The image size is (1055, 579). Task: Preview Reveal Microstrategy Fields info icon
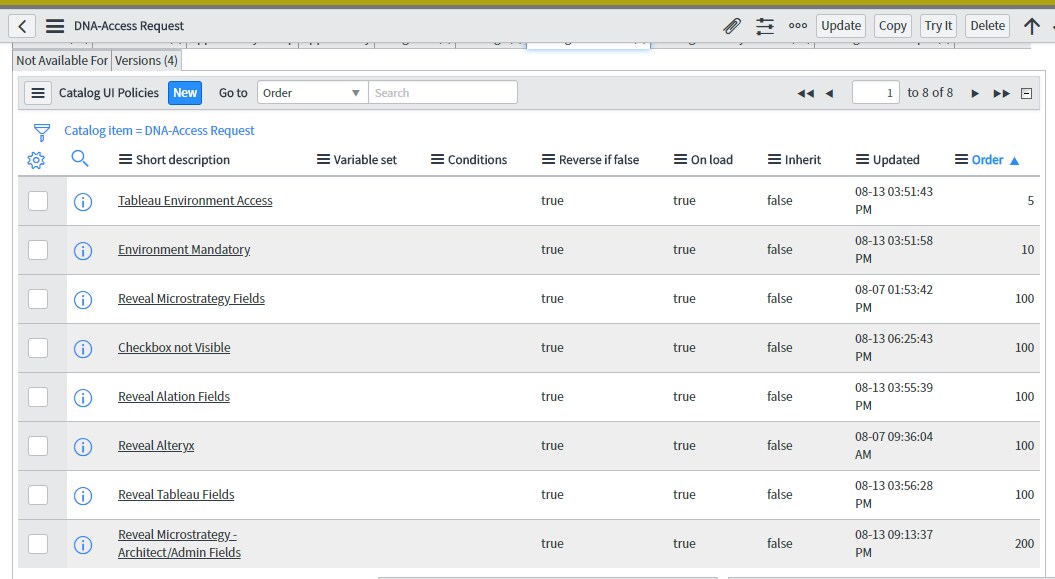pyautogui.click(x=83, y=300)
